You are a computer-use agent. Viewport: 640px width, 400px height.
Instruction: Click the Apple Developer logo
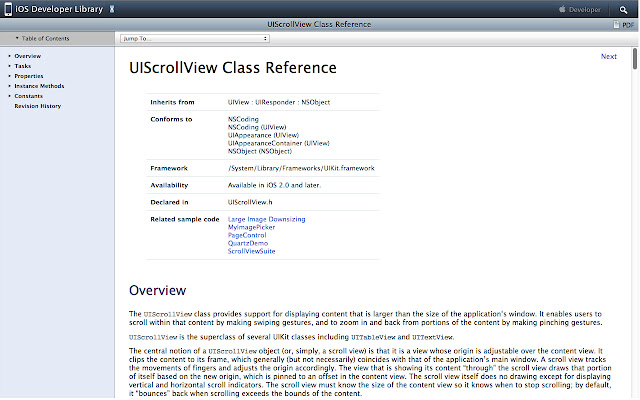click(562, 9)
